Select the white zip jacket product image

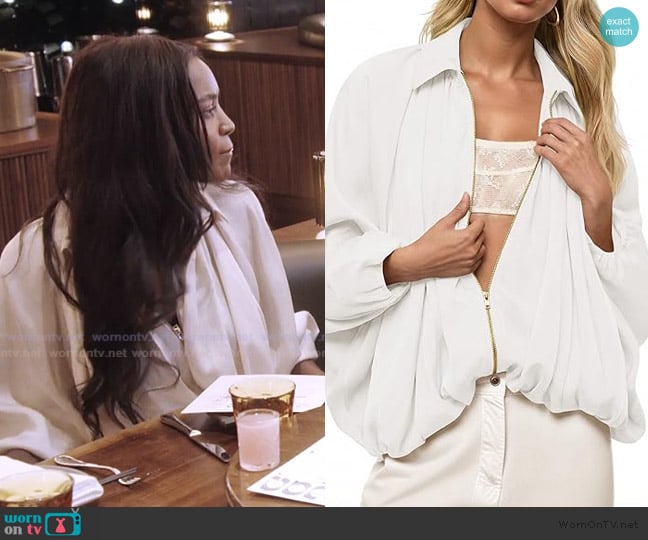click(x=486, y=253)
